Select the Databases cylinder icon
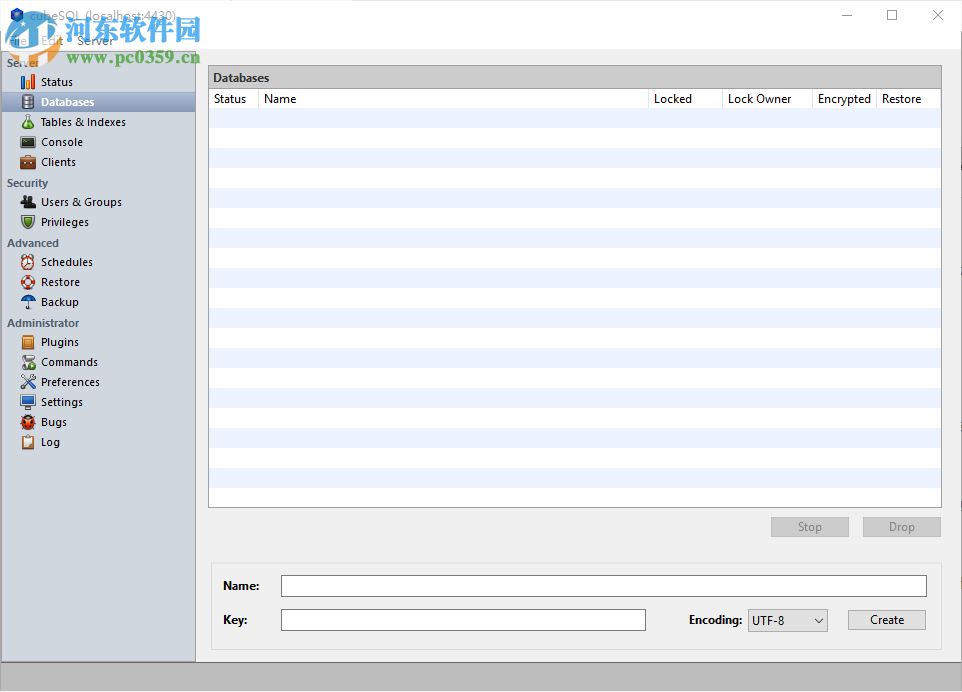Viewport: 962px width, 692px height. [28, 102]
